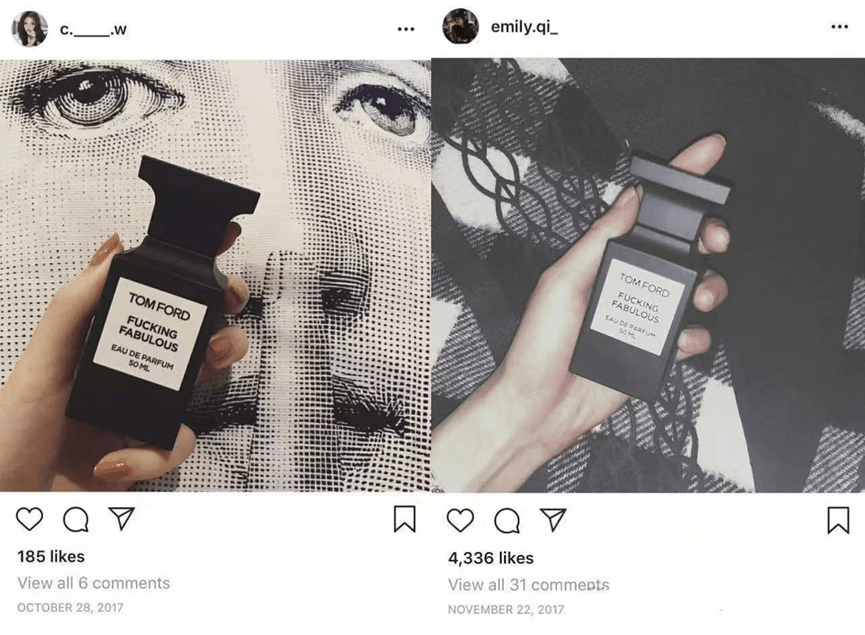Open three-dot options on emily.qi_ post
865x635 pixels.
coord(840,26)
